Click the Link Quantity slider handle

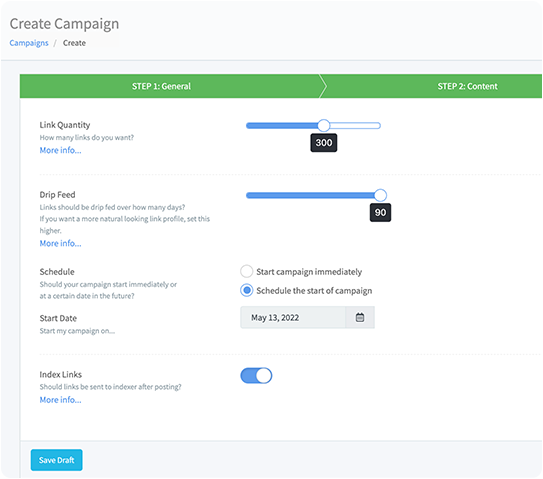click(324, 125)
